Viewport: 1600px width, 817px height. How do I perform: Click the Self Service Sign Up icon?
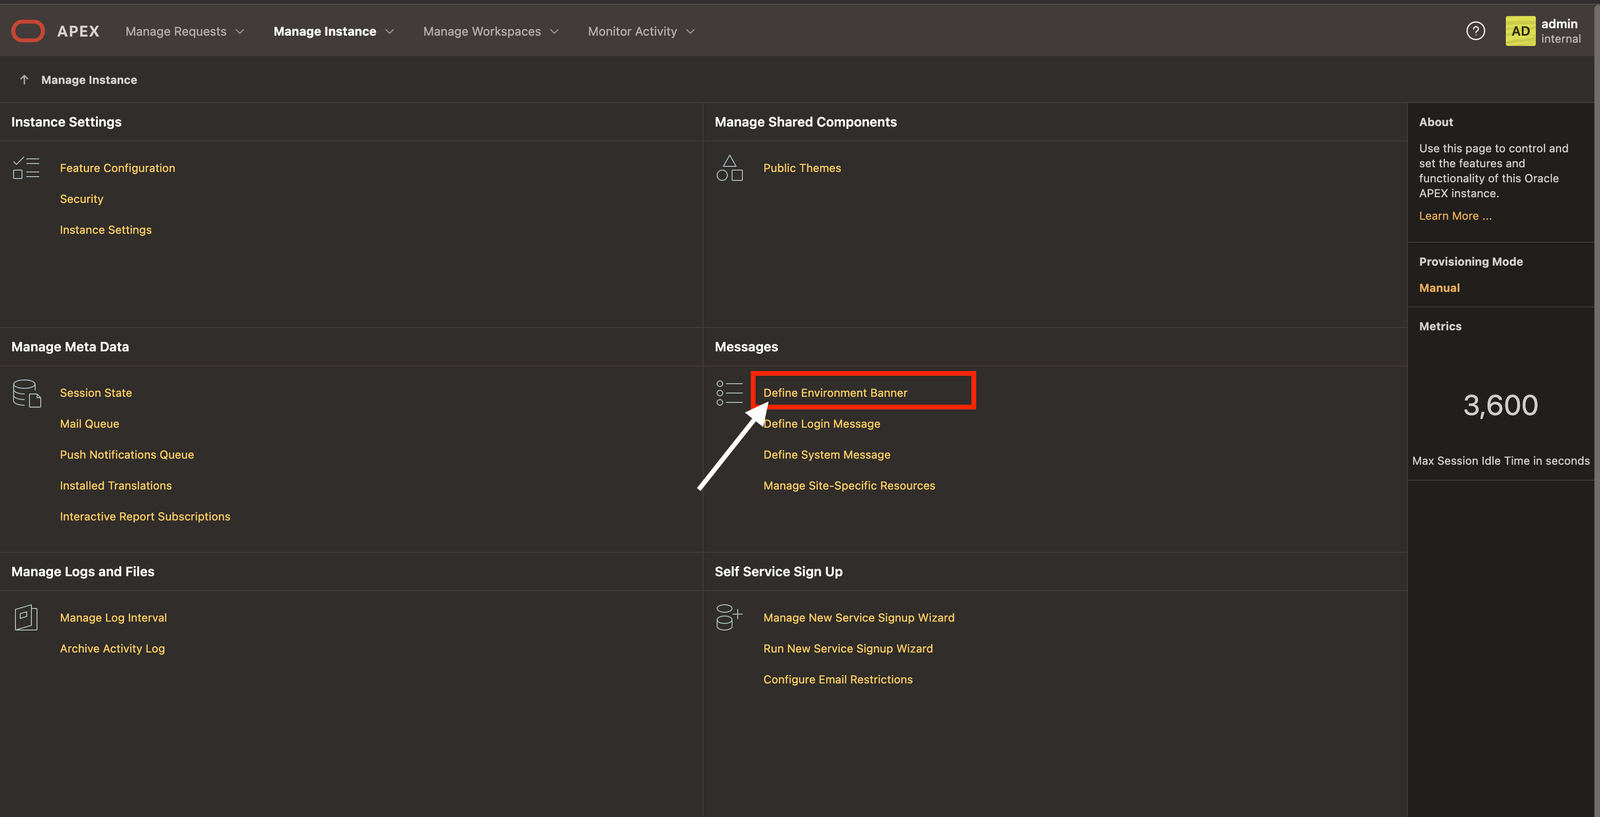pos(729,618)
